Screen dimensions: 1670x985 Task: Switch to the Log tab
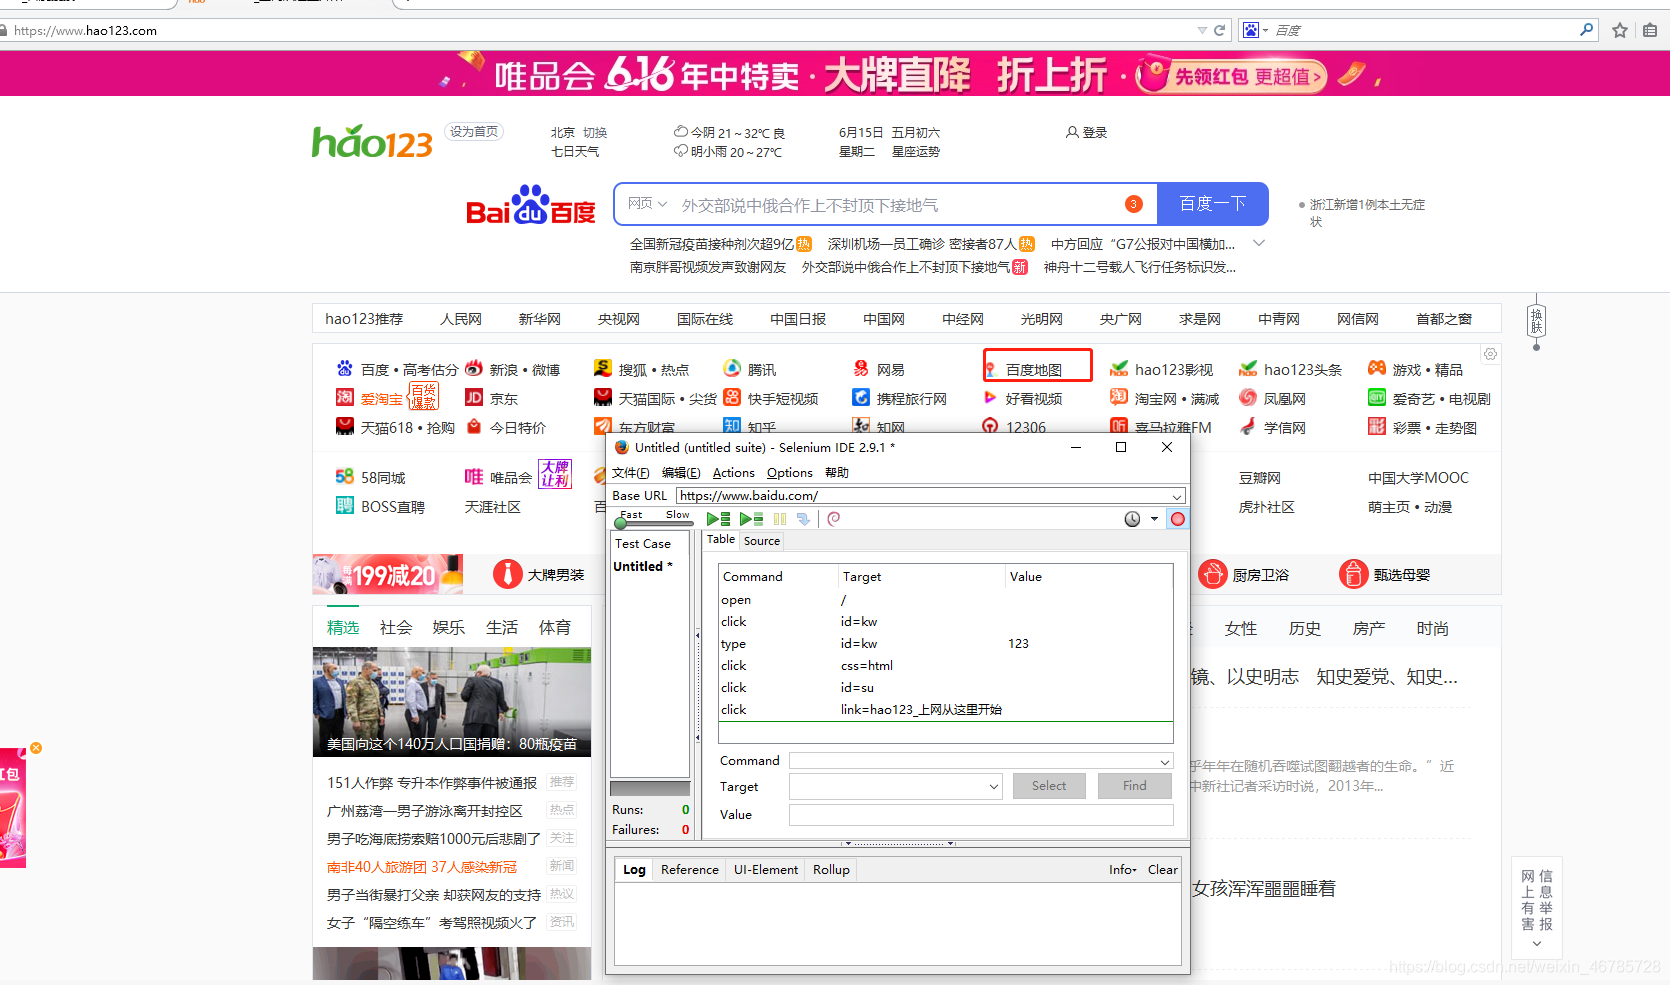point(634,870)
